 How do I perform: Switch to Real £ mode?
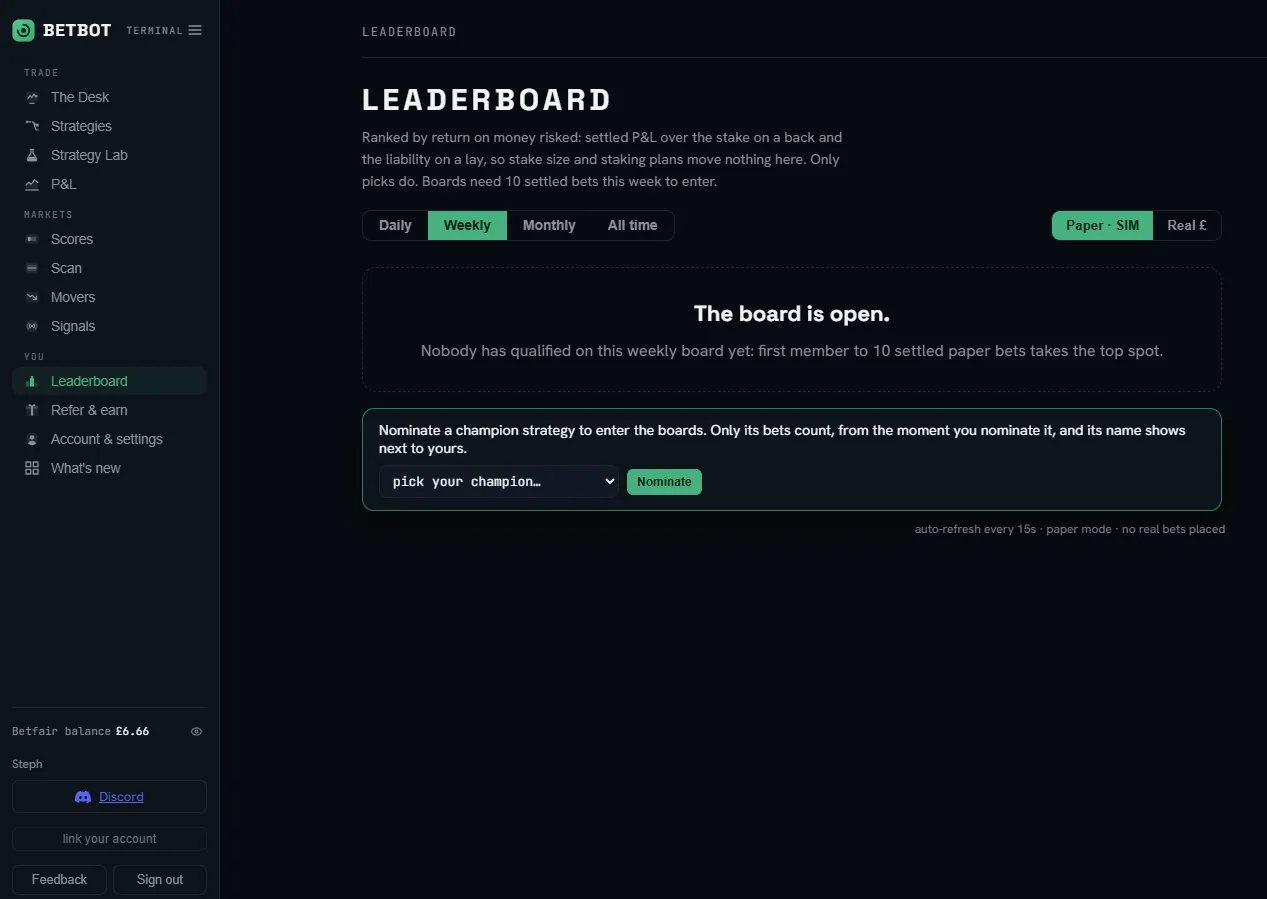coord(1187,225)
